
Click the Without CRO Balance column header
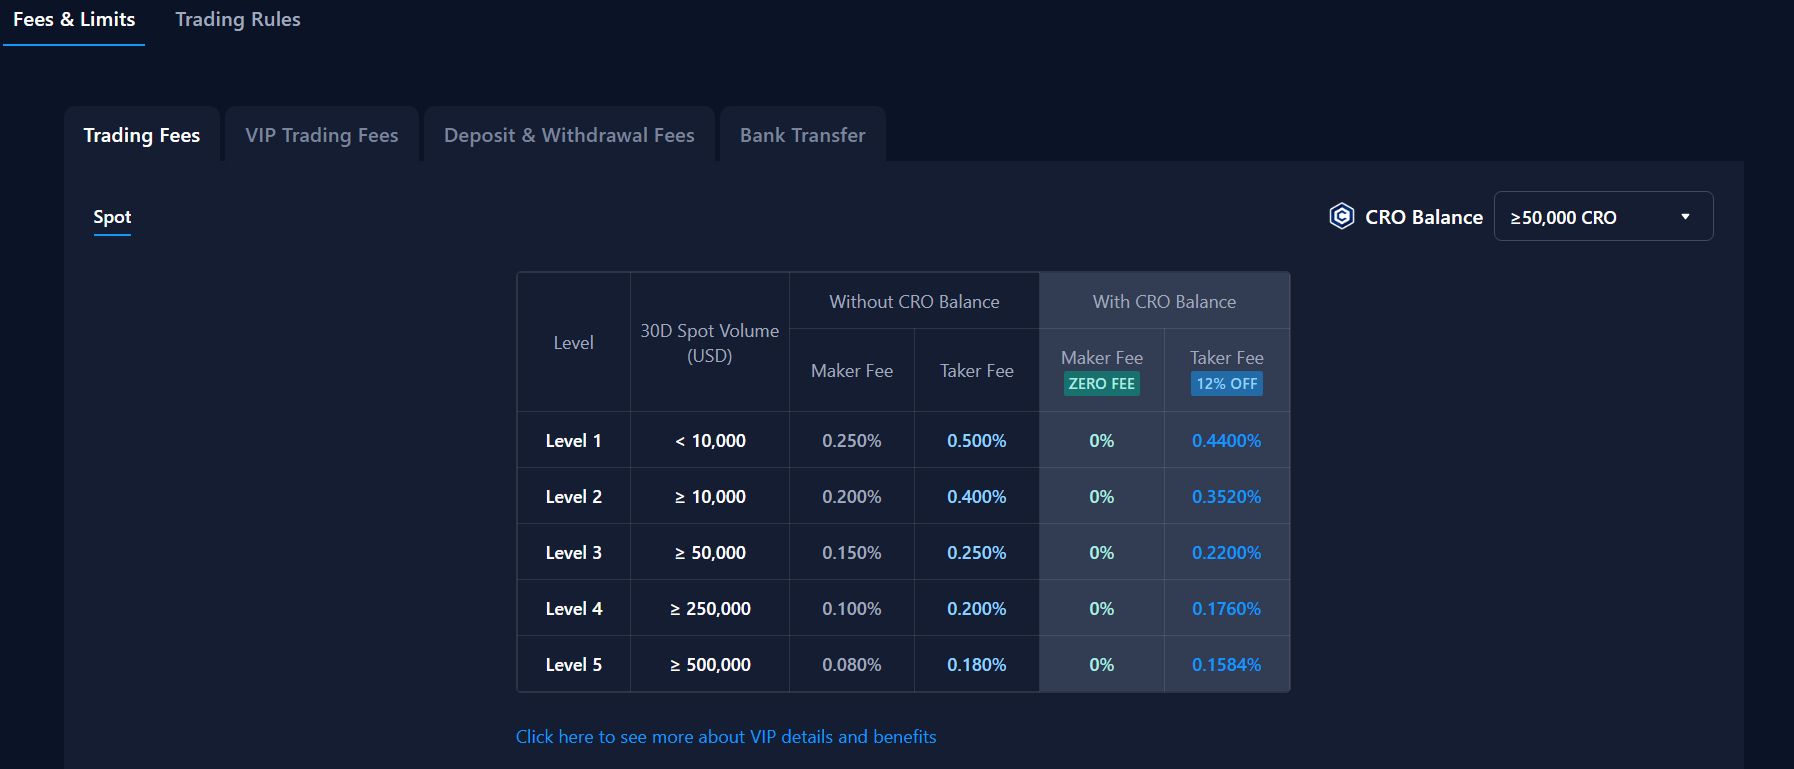pyautogui.click(x=914, y=302)
